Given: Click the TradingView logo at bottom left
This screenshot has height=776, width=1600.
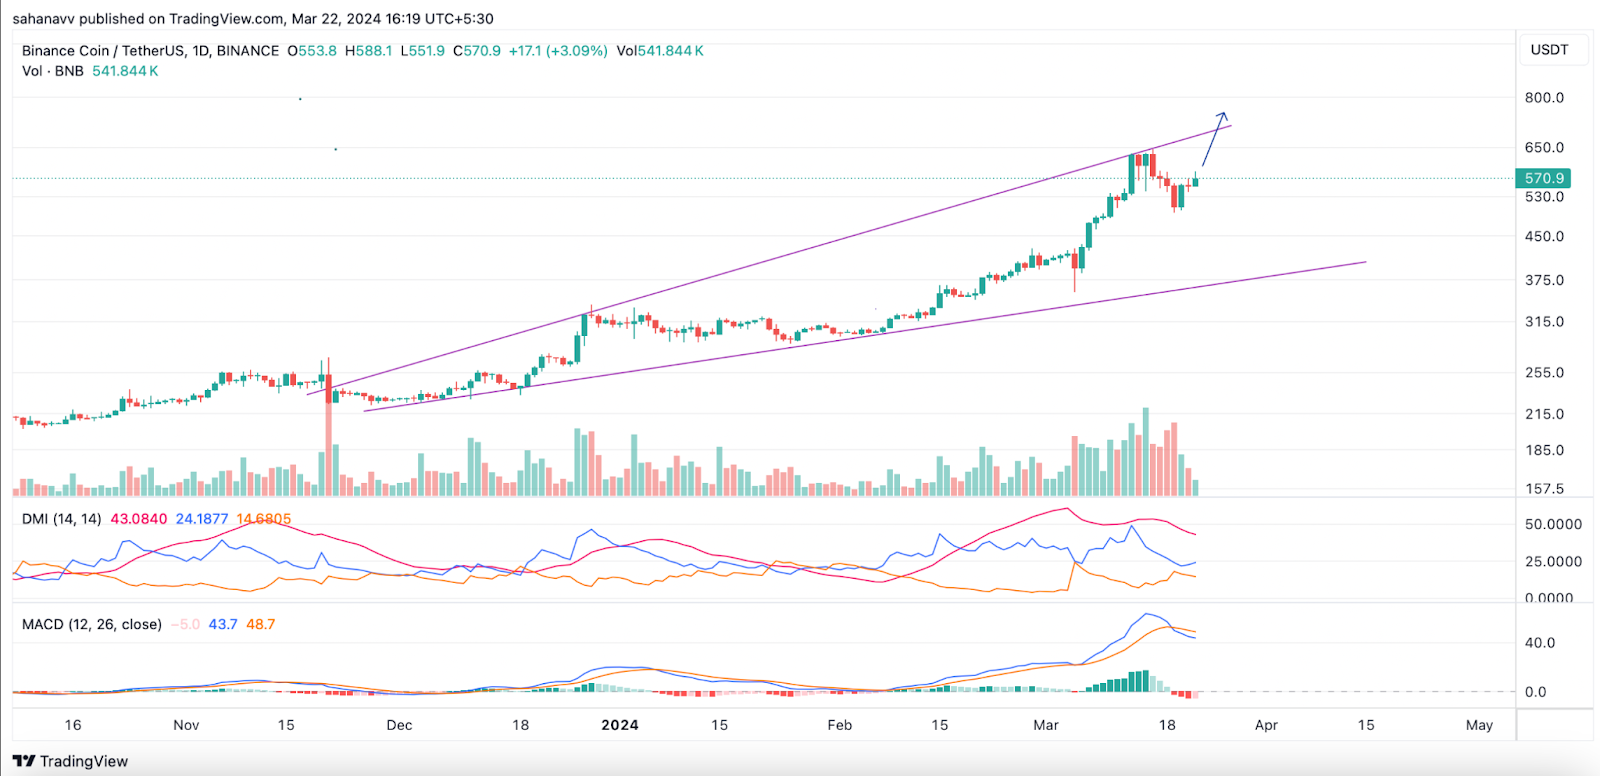Looking at the screenshot, I should (70, 761).
